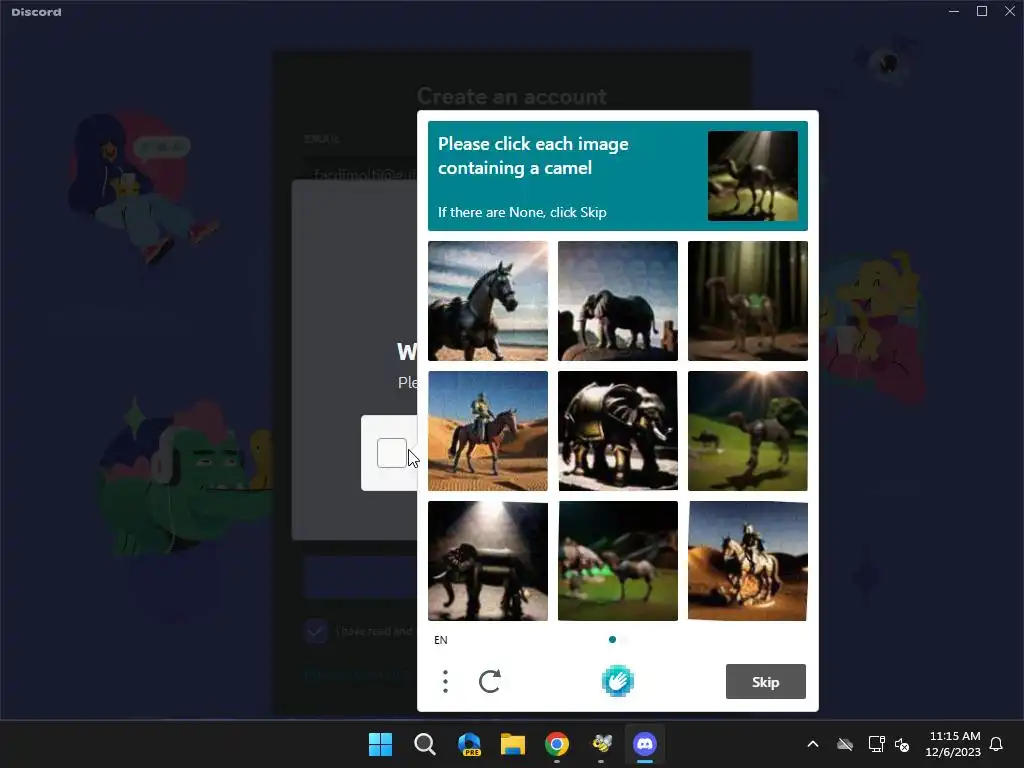Screen dimensions: 1024x768
Task: Click the muted volume tray icon
Action: [902, 744]
